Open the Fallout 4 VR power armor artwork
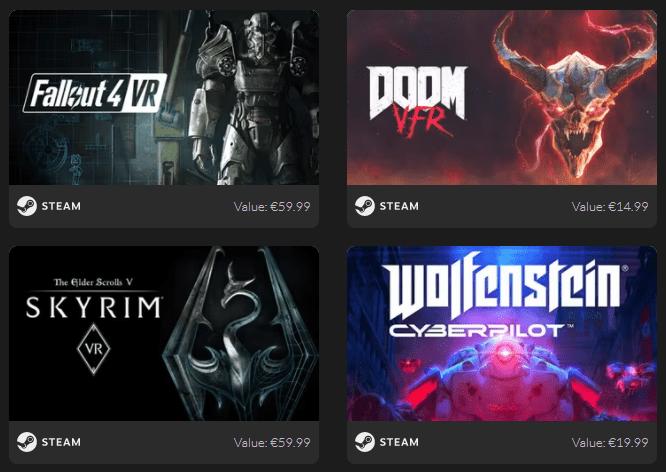The width and height of the screenshot is (666, 472). pos(253,98)
